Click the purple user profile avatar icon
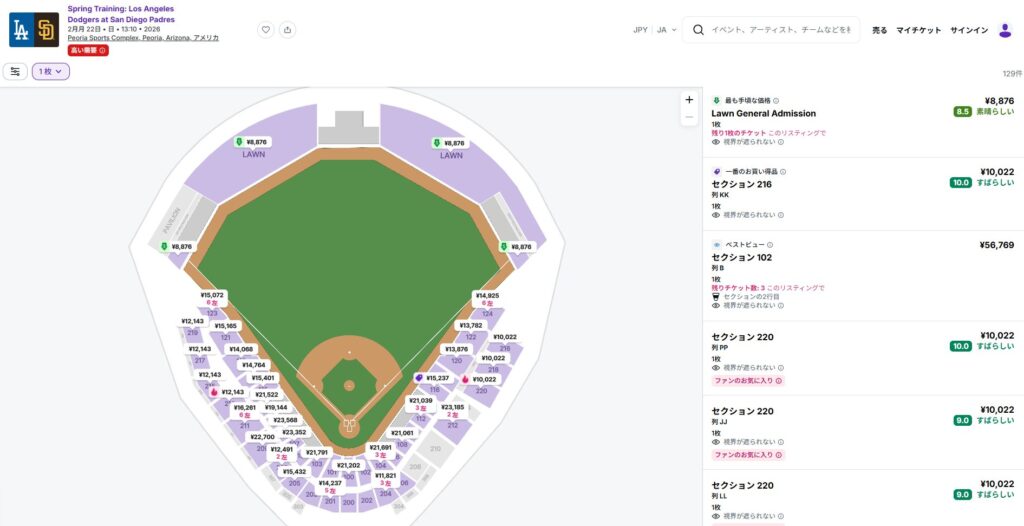1024x526 pixels. 1005,30
